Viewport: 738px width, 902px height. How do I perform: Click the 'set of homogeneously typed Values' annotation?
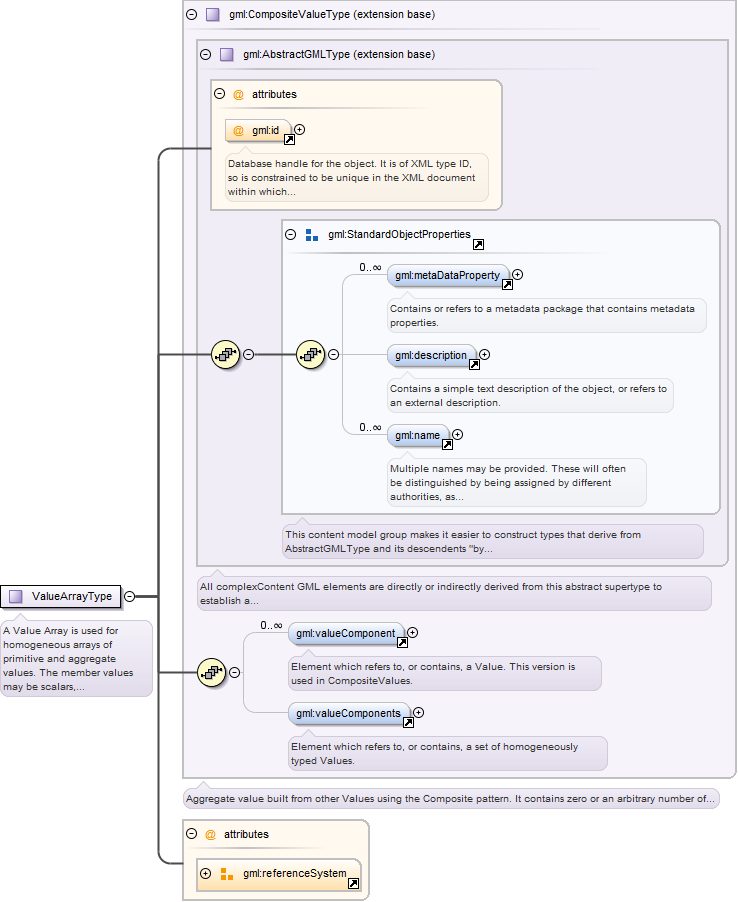[448, 754]
